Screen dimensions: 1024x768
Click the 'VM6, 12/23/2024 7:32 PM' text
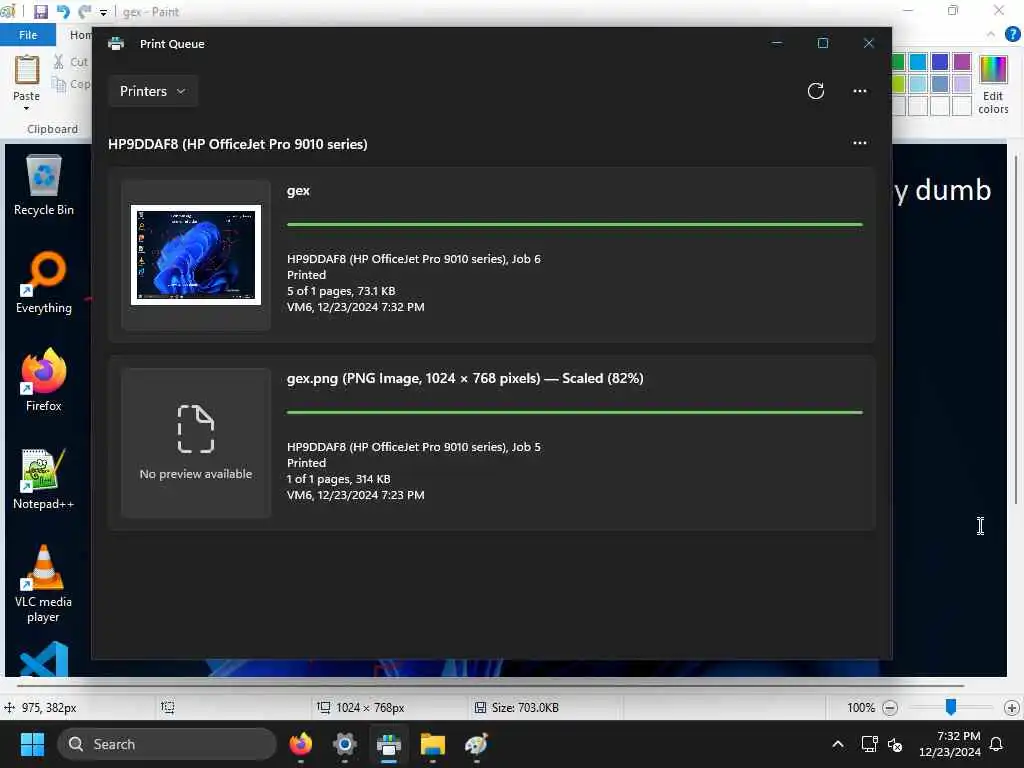point(355,307)
